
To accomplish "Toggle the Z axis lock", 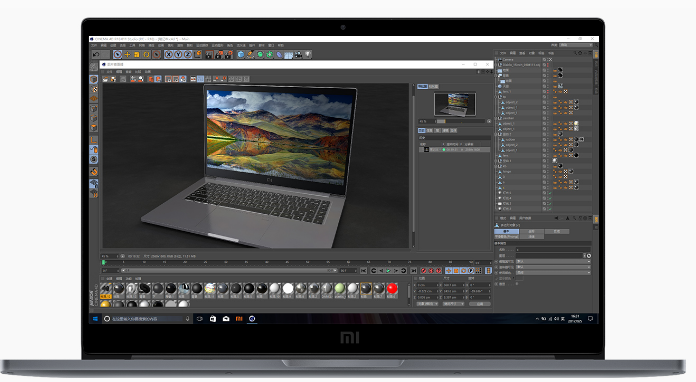I will [188, 55].
